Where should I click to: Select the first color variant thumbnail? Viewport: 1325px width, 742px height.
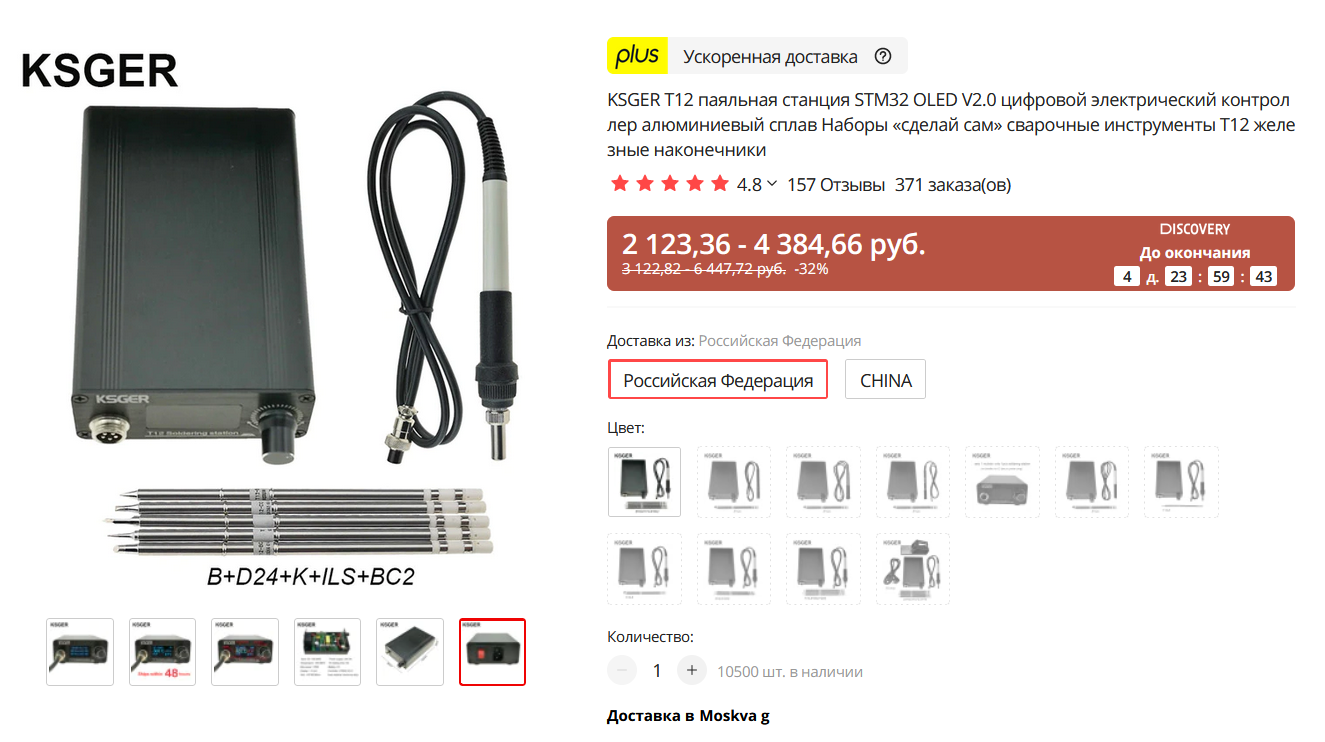click(x=645, y=482)
